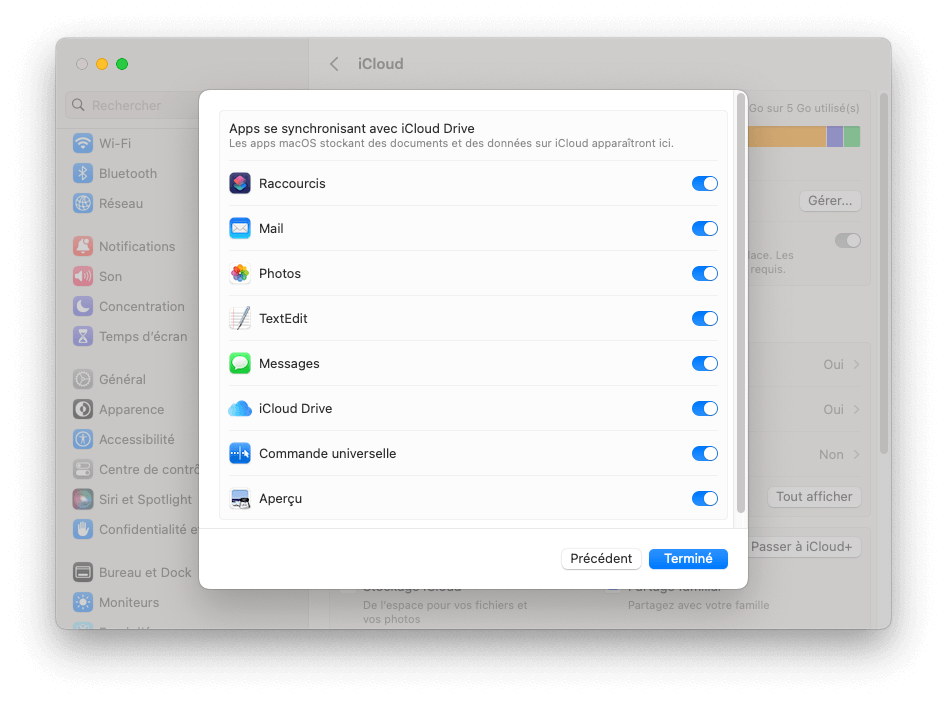Click the main window's vertical scrollbar
The width and height of the screenshot is (947, 703).
tap(884, 273)
